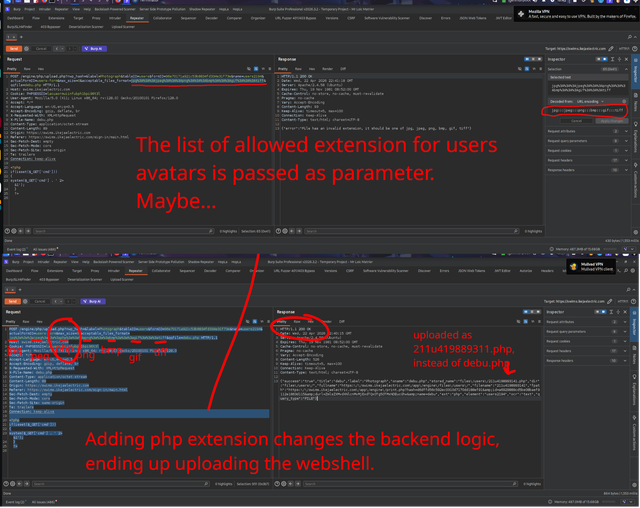Select side-by-side layout toggle, top response header

(x=527, y=59)
